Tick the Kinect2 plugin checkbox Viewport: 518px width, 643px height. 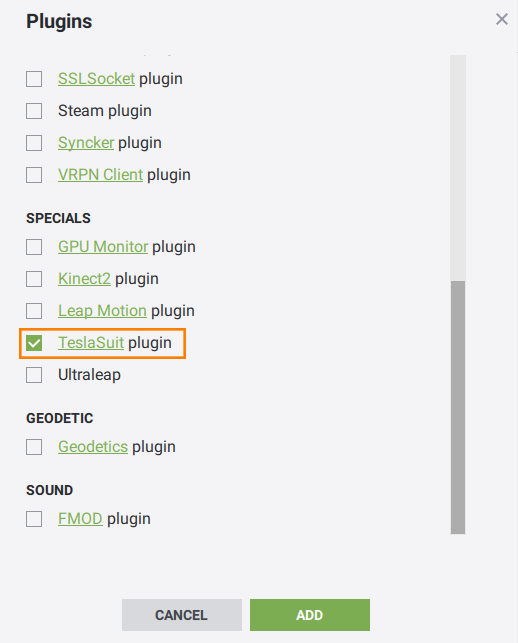[34, 279]
